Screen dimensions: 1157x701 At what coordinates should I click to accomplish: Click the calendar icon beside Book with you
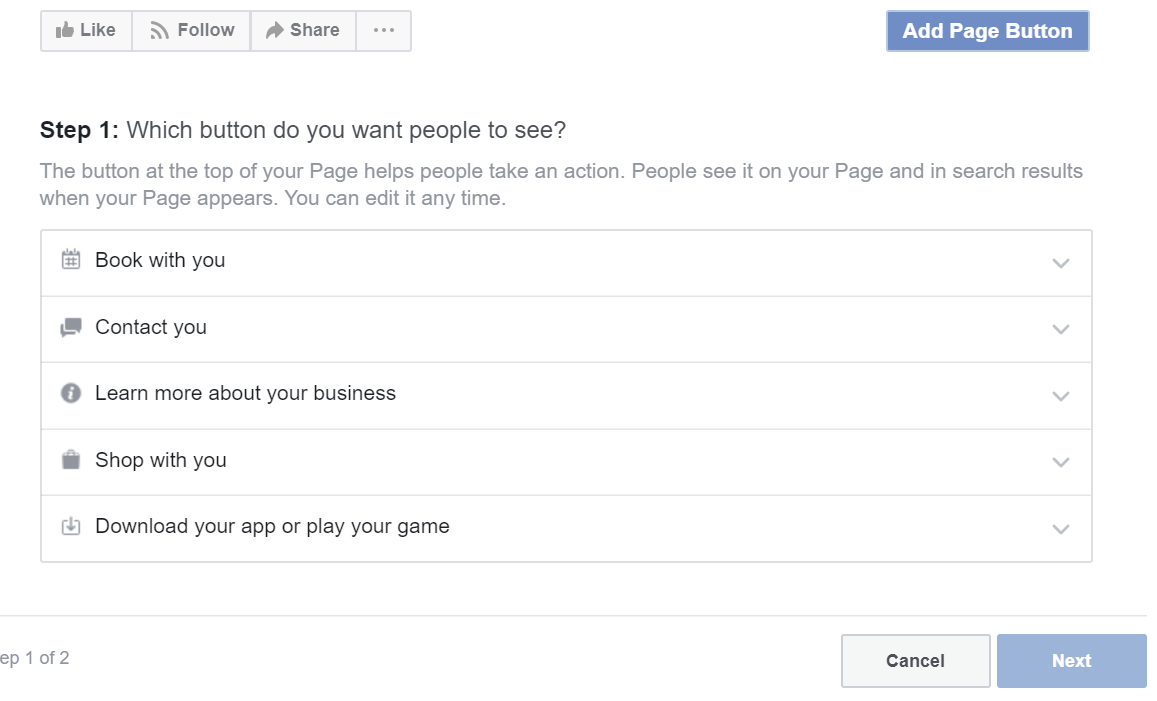click(x=71, y=260)
